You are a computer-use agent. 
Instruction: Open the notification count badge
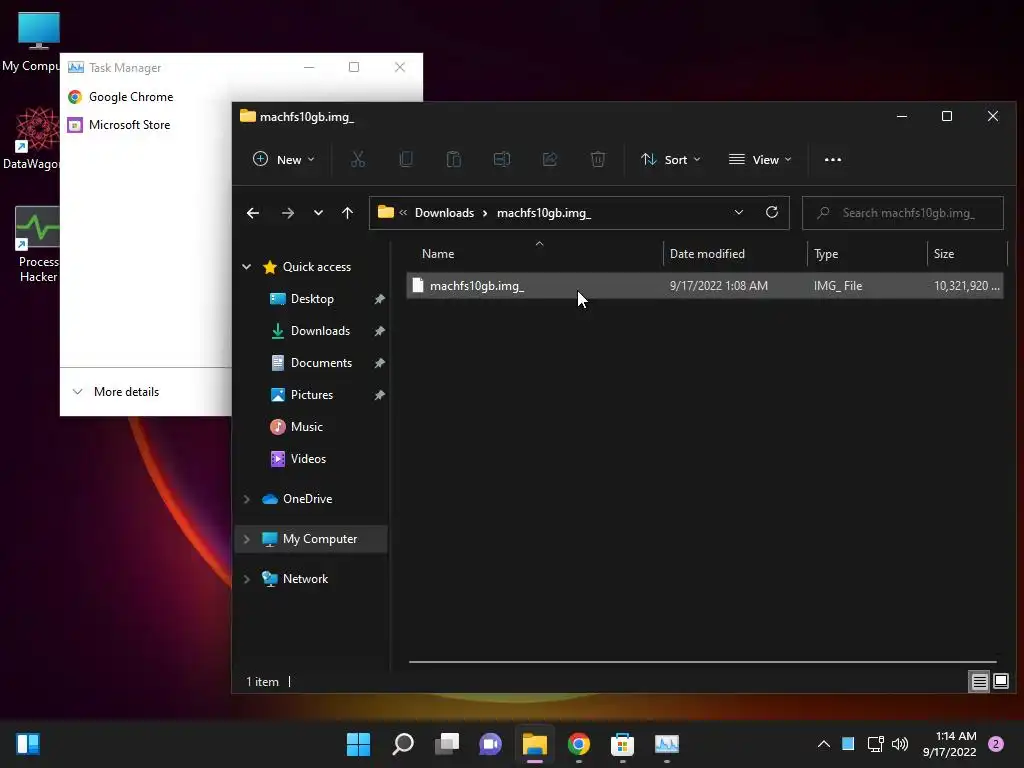click(996, 744)
